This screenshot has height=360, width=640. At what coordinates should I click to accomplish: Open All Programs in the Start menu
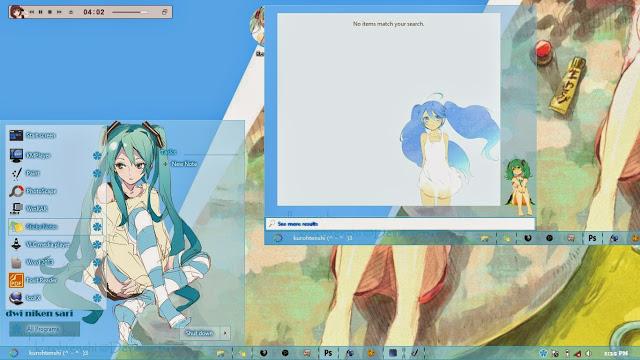(x=44, y=329)
